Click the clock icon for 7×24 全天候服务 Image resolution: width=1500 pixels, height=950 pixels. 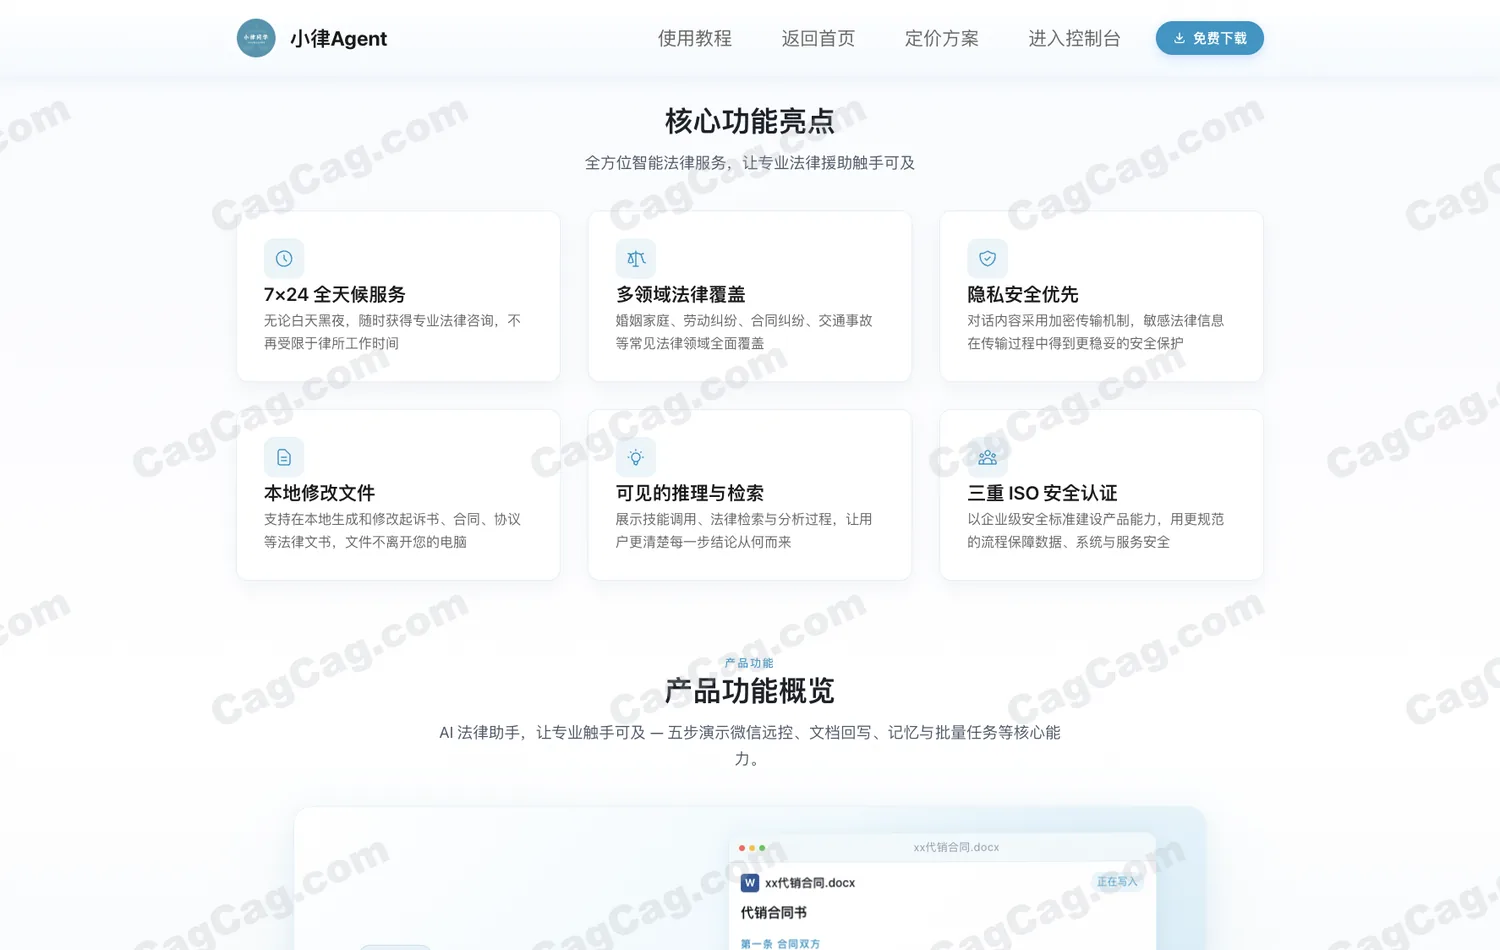pyautogui.click(x=284, y=258)
